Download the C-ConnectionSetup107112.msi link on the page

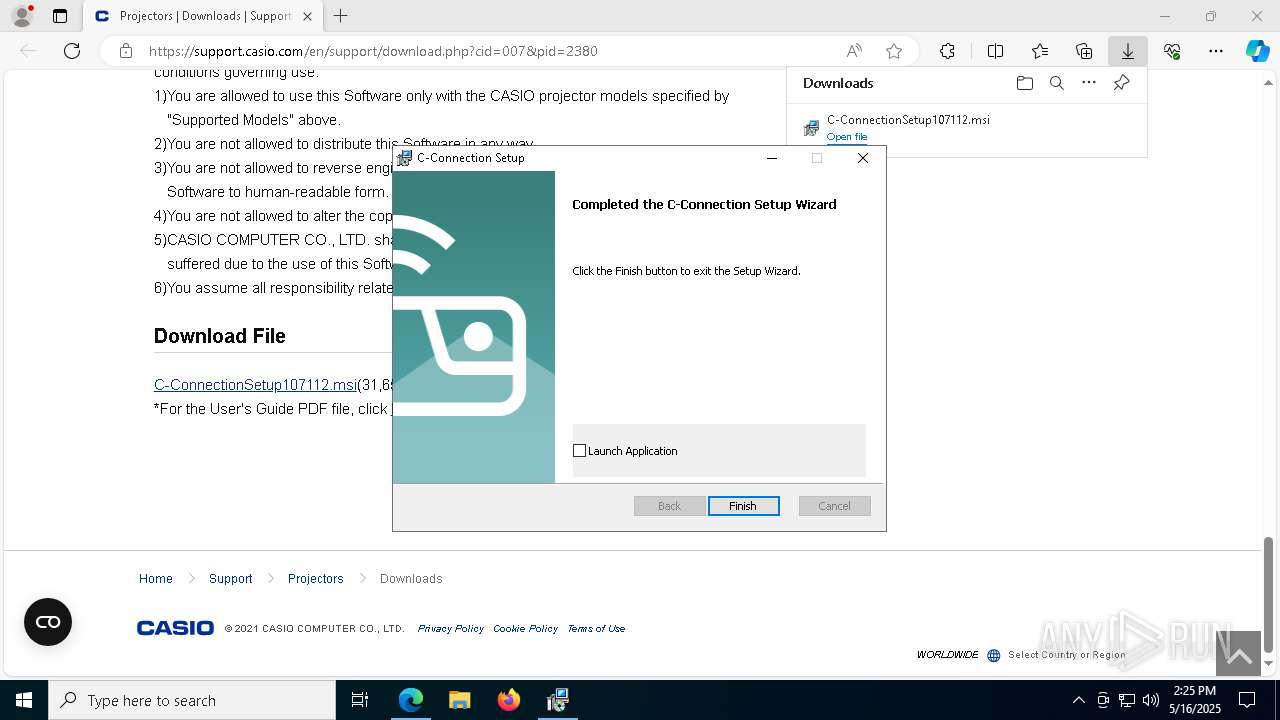coord(255,385)
